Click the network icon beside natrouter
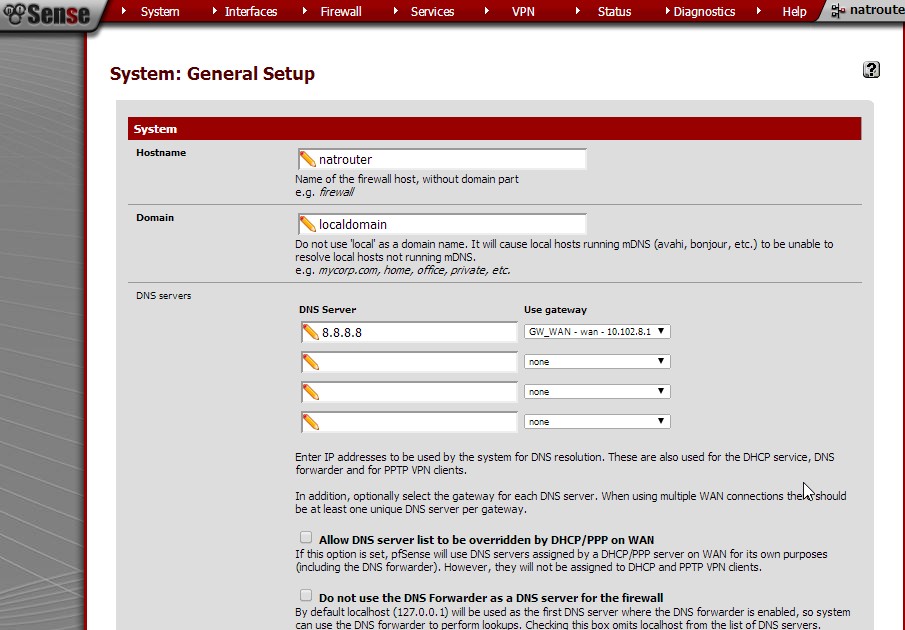 click(x=837, y=11)
